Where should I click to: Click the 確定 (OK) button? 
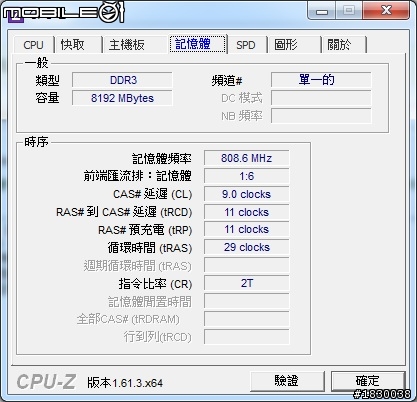368,381
